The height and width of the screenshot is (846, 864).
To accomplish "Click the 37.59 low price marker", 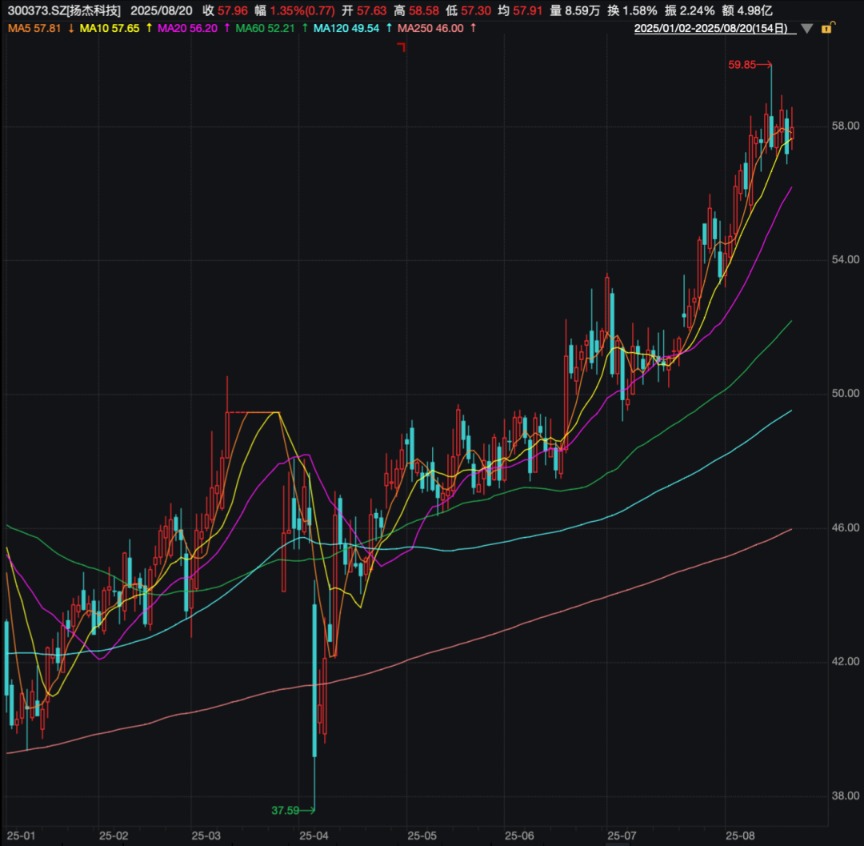I will [286, 810].
